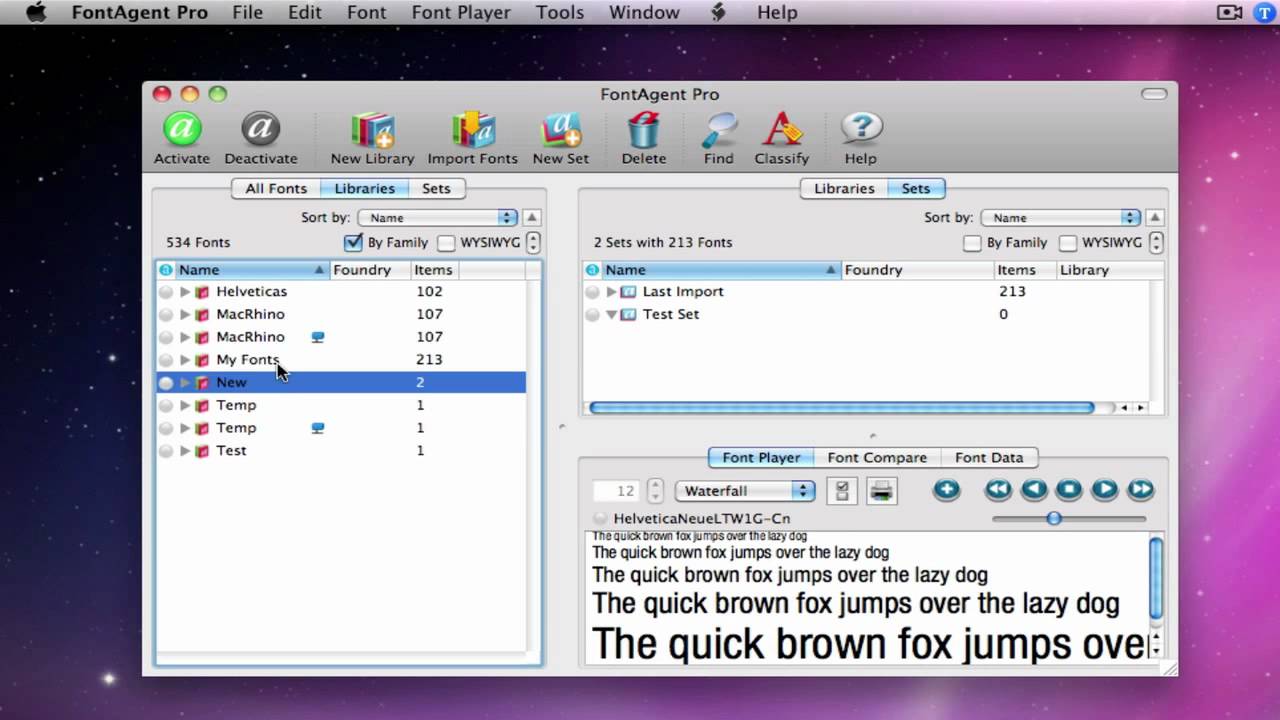Screen dimensions: 1280x720
Task: Select the left pane Sets tab
Action: point(436,188)
